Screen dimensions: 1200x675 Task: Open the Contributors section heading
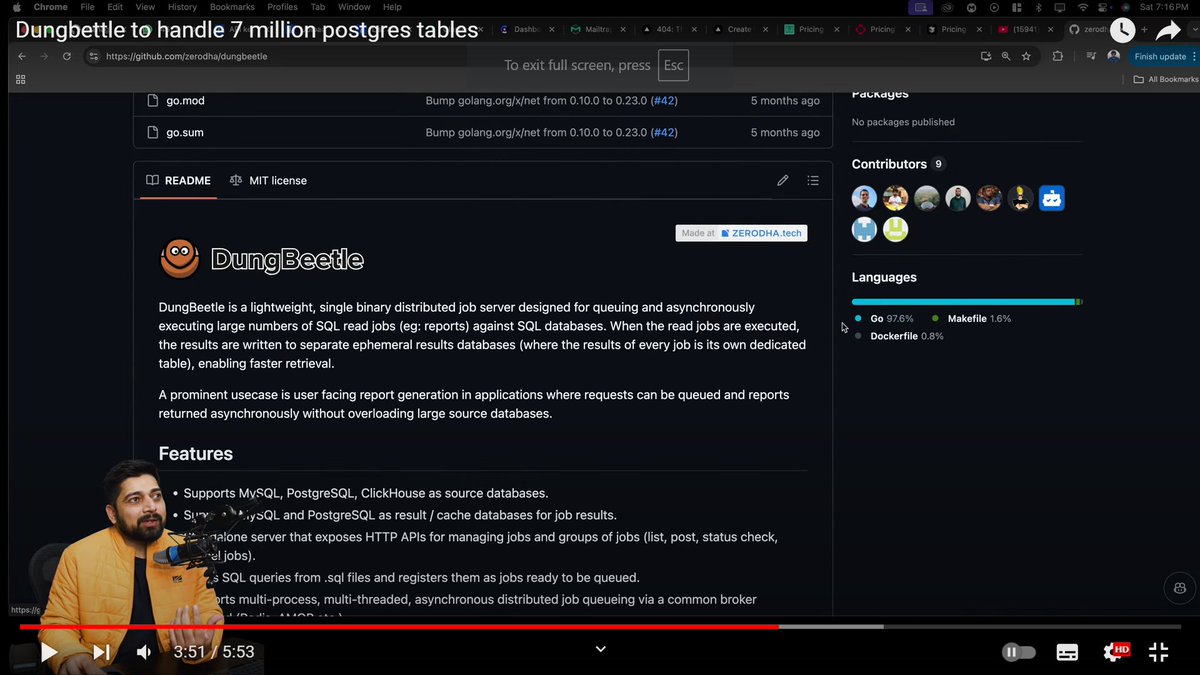coord(889,164)
